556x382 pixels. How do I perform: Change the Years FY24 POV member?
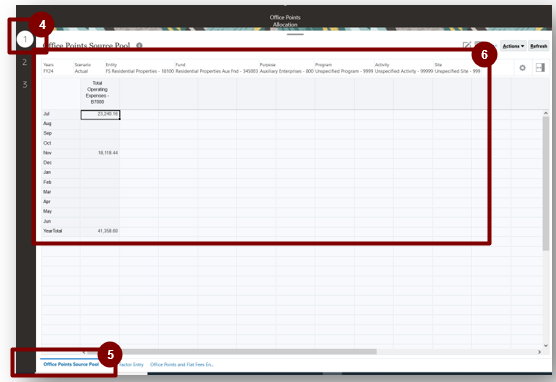(x=49, y=68)
